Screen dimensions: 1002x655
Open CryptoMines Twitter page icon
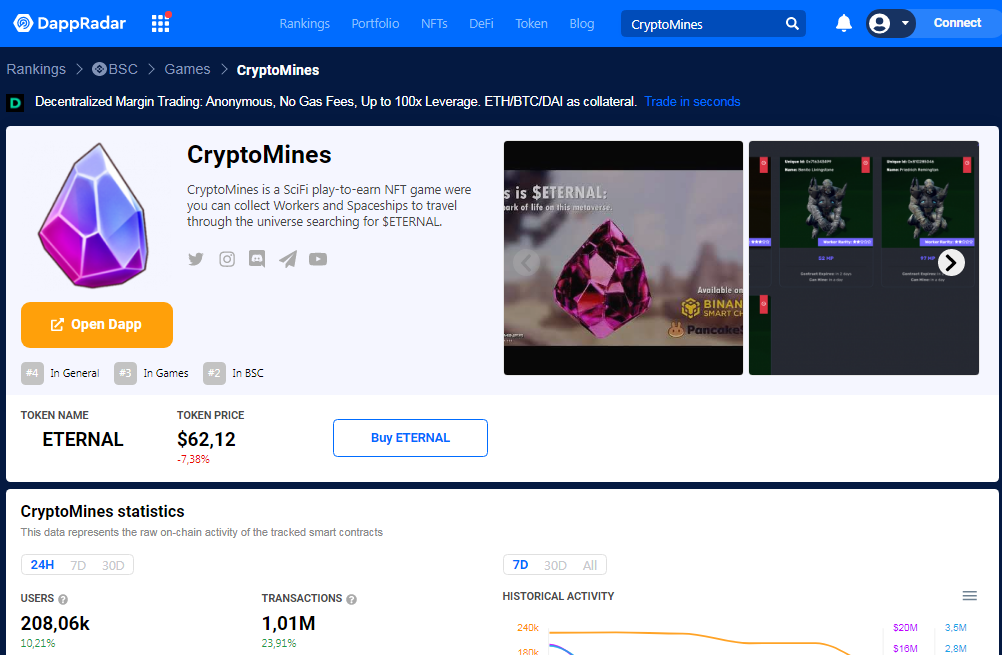196,259
